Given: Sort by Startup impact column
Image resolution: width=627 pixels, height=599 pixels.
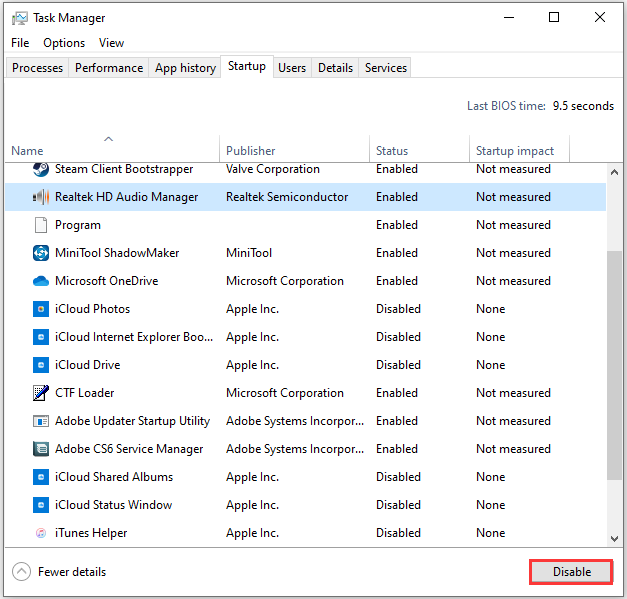Looking at the screenshot, I should tap(515, 151).
